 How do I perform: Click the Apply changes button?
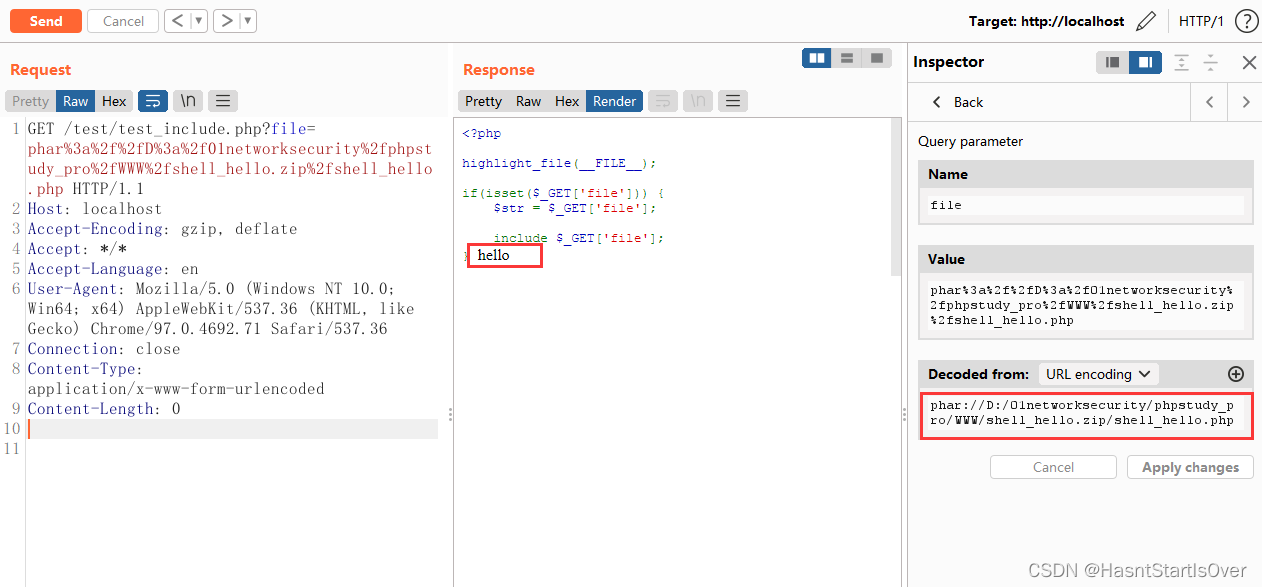point(1190,467)
